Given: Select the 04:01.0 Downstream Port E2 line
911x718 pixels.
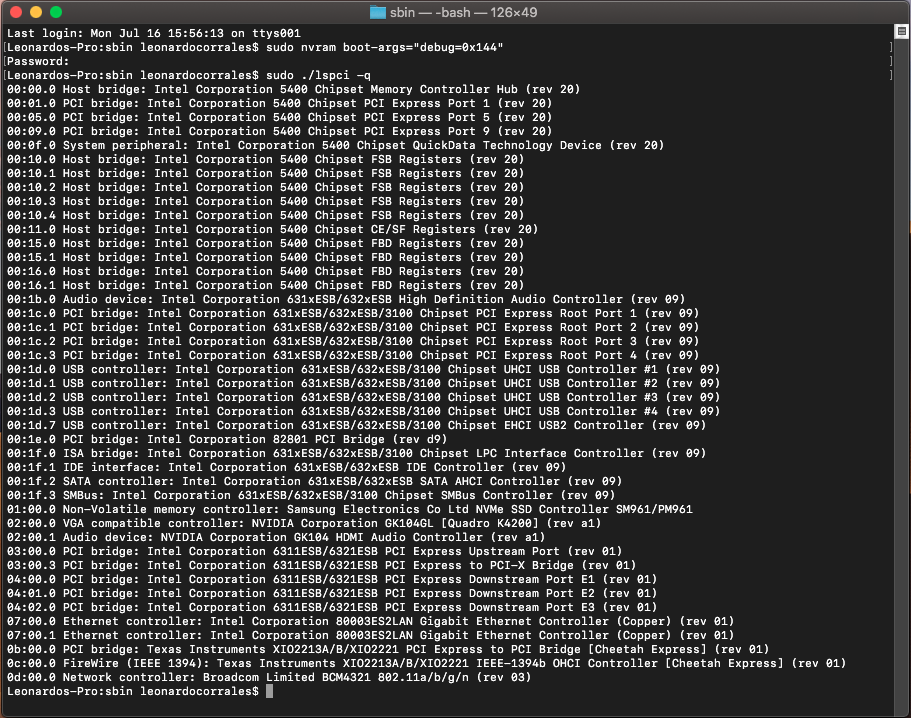Looking at the screenshot, I should tap(332, 593).
